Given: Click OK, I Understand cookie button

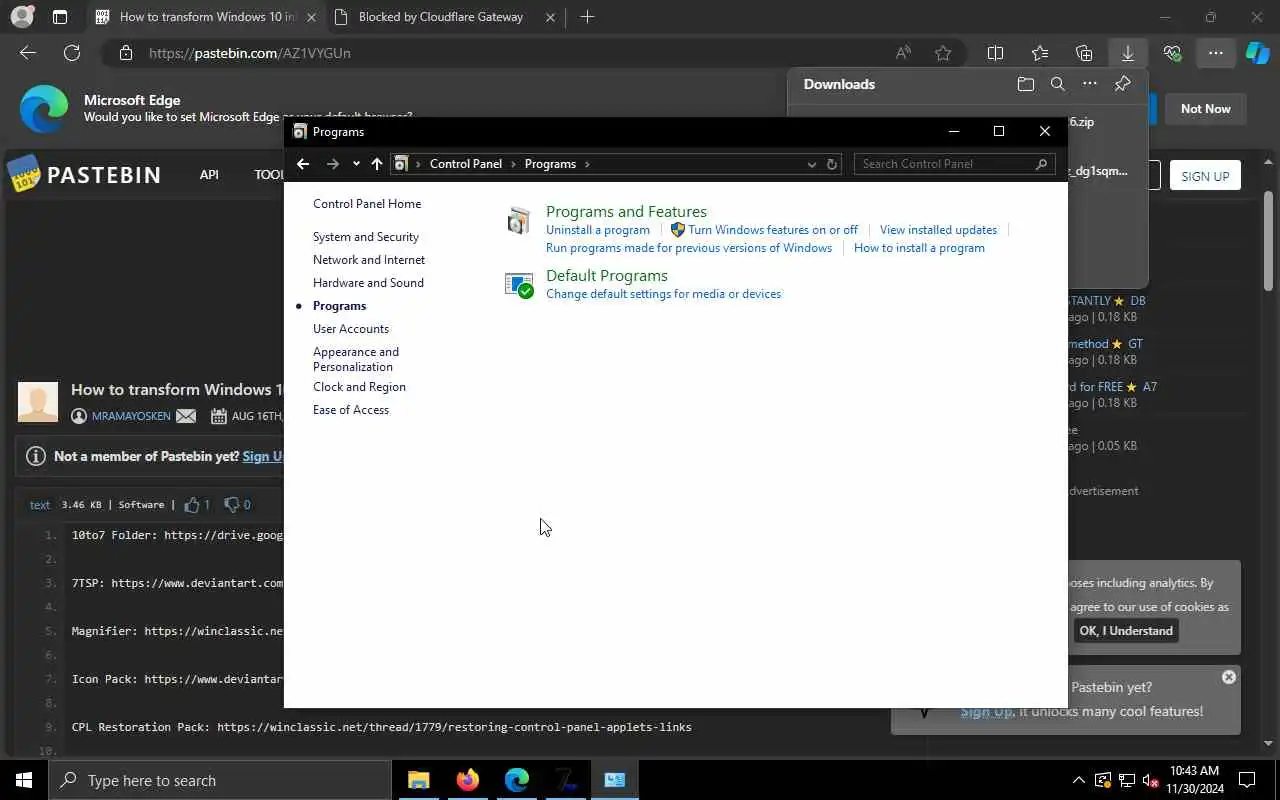Looking at the screenshot, I should pos(1126,631).
